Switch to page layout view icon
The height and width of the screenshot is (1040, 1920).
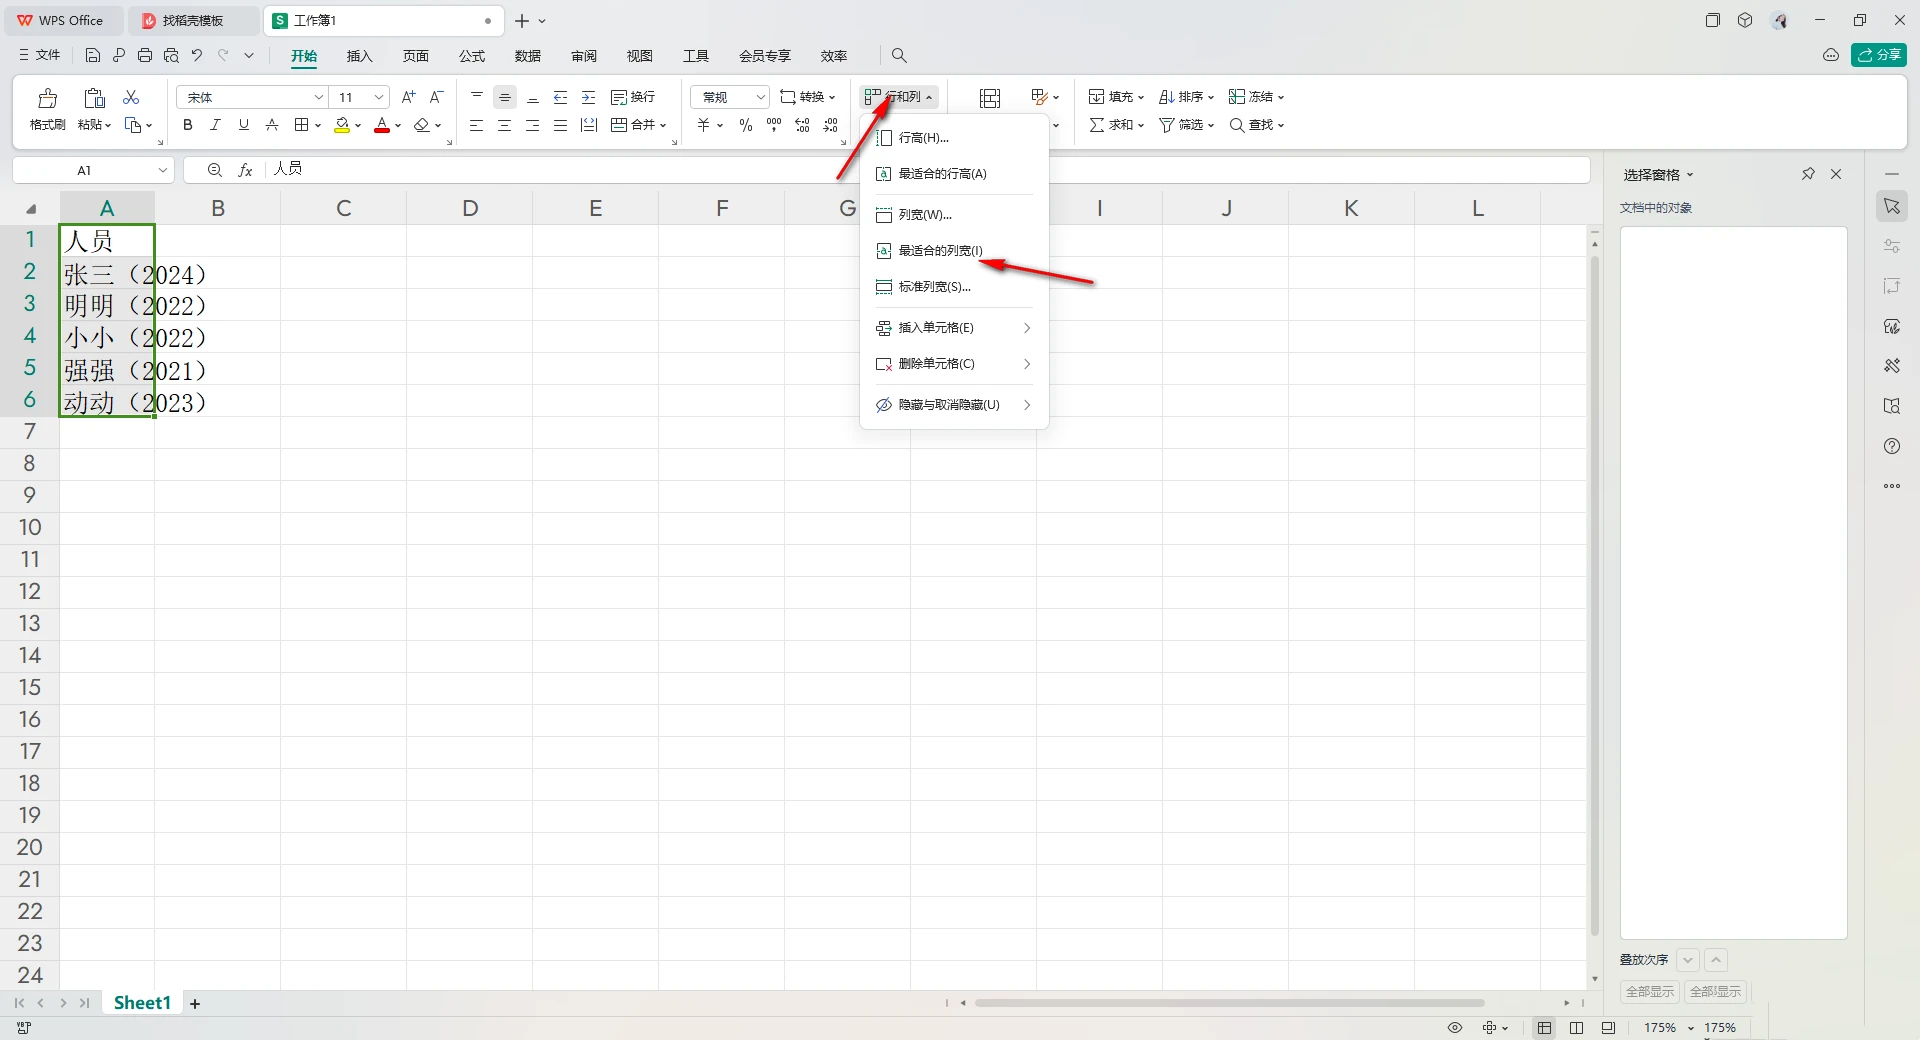(x=1577, y=1027)
